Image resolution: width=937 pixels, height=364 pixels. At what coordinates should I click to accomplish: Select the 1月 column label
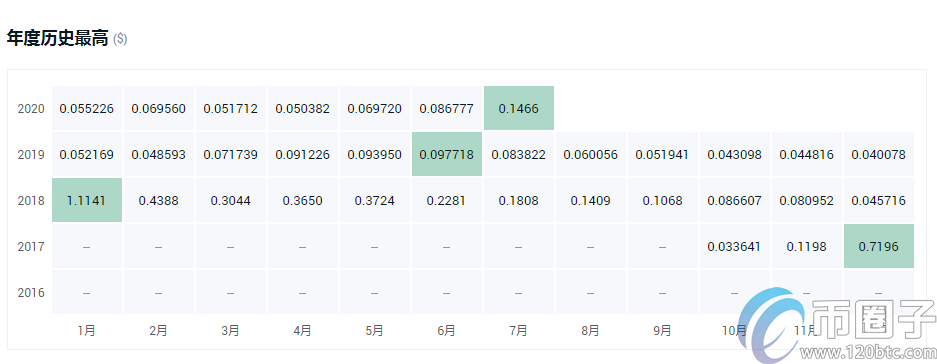coord(87,331)
